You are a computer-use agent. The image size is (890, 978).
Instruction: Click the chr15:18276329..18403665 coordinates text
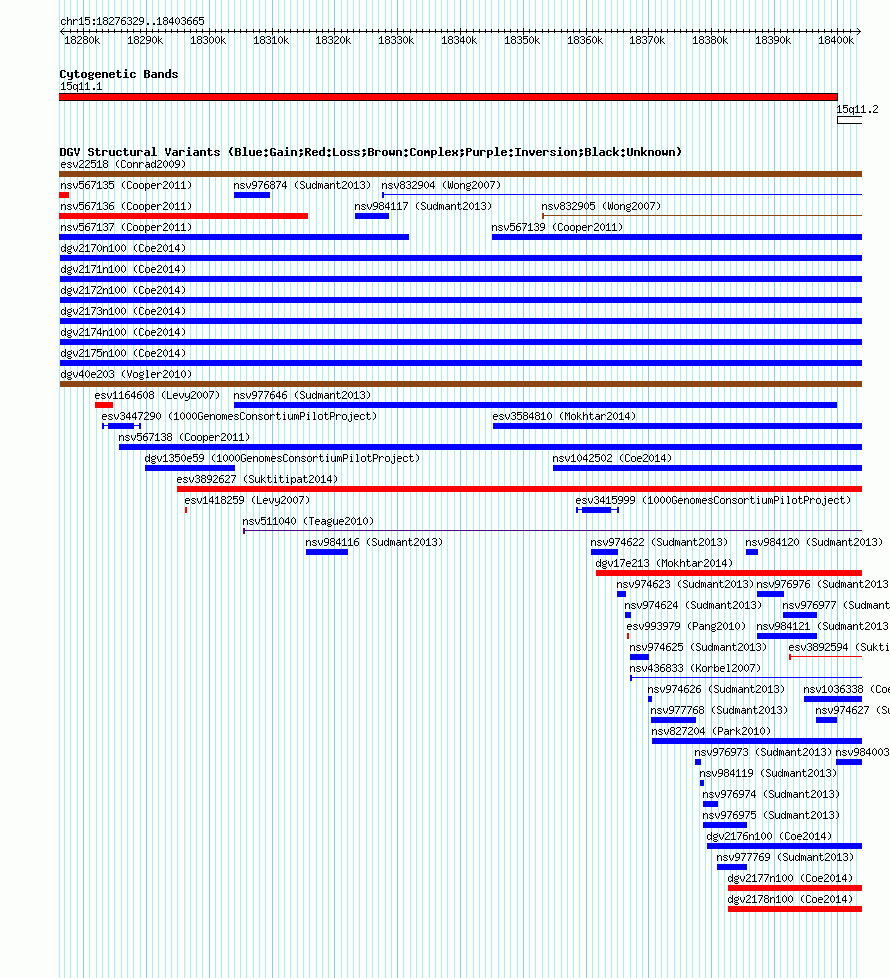click(x=132, y=21)
